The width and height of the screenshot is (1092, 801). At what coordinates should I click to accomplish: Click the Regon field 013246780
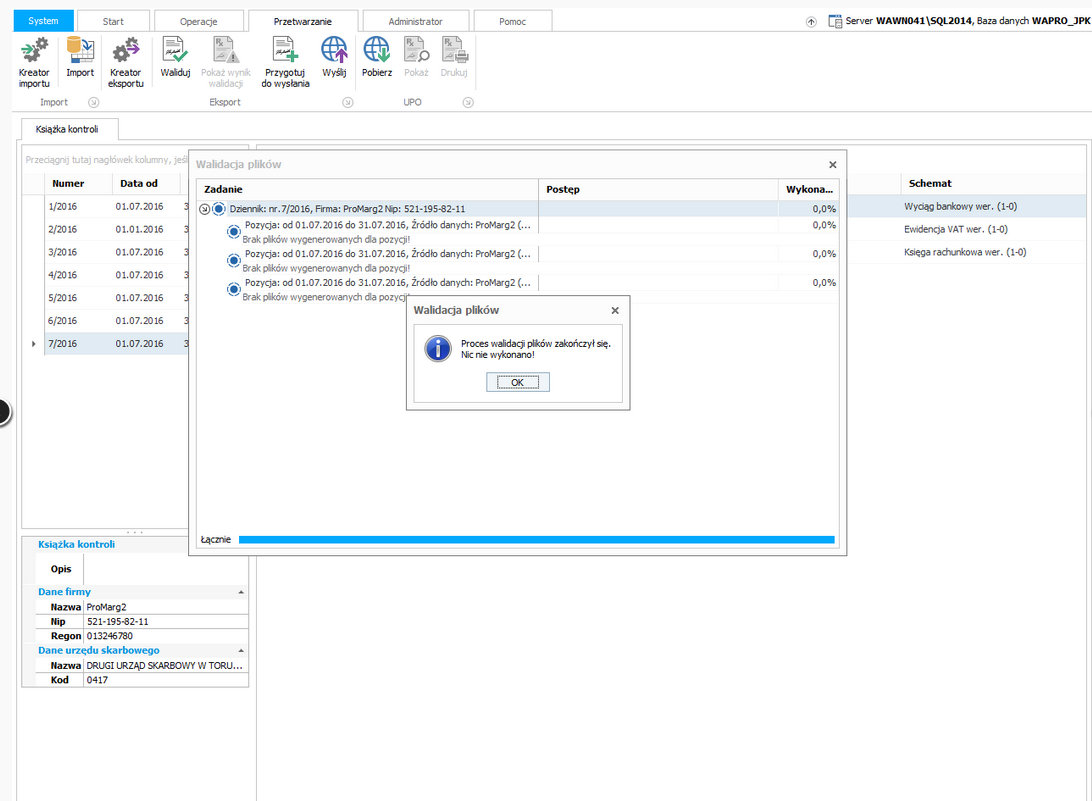(x=166, y=636)
